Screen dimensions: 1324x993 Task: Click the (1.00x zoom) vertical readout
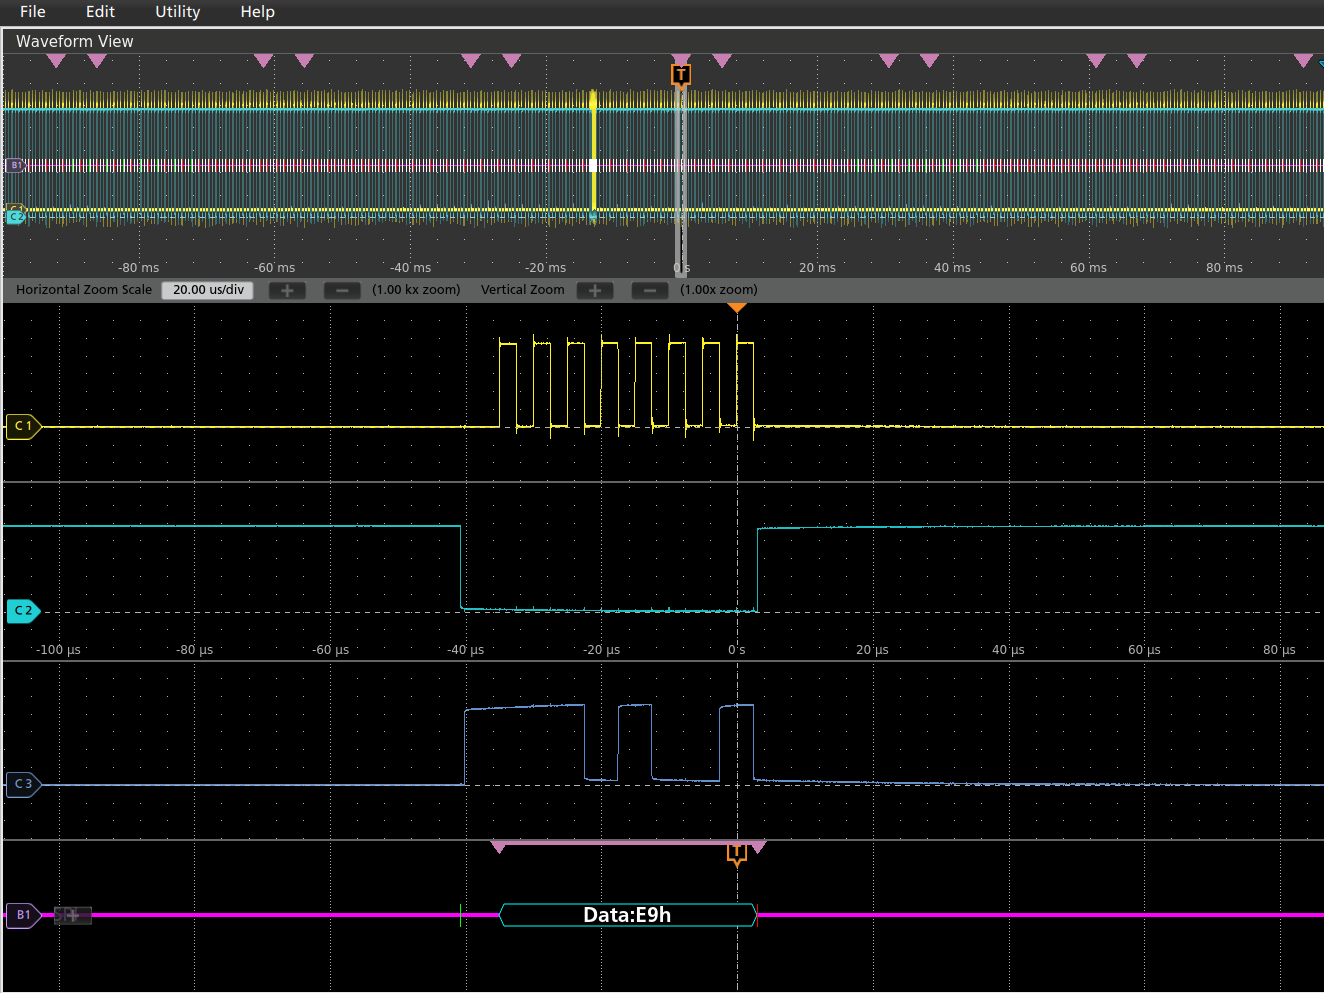pyautogui.click(x=719, y=290)
